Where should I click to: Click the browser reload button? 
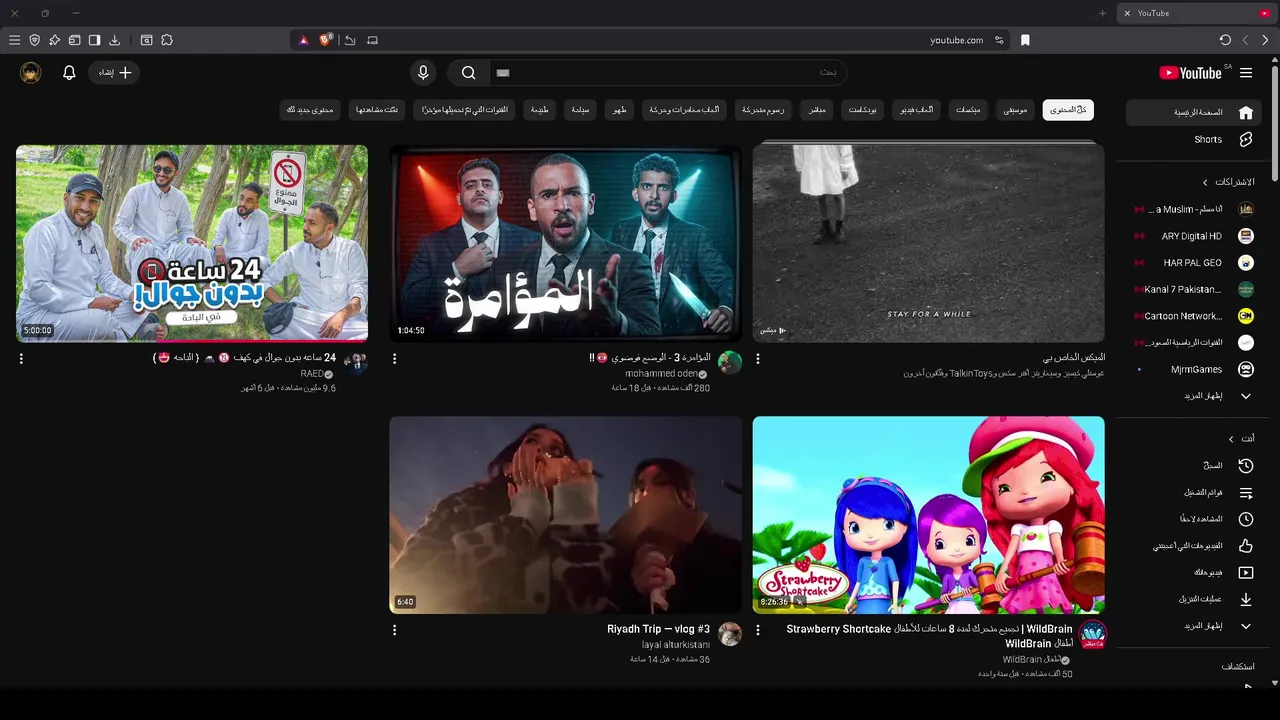pyautogui.click(x=1225, y=40)
